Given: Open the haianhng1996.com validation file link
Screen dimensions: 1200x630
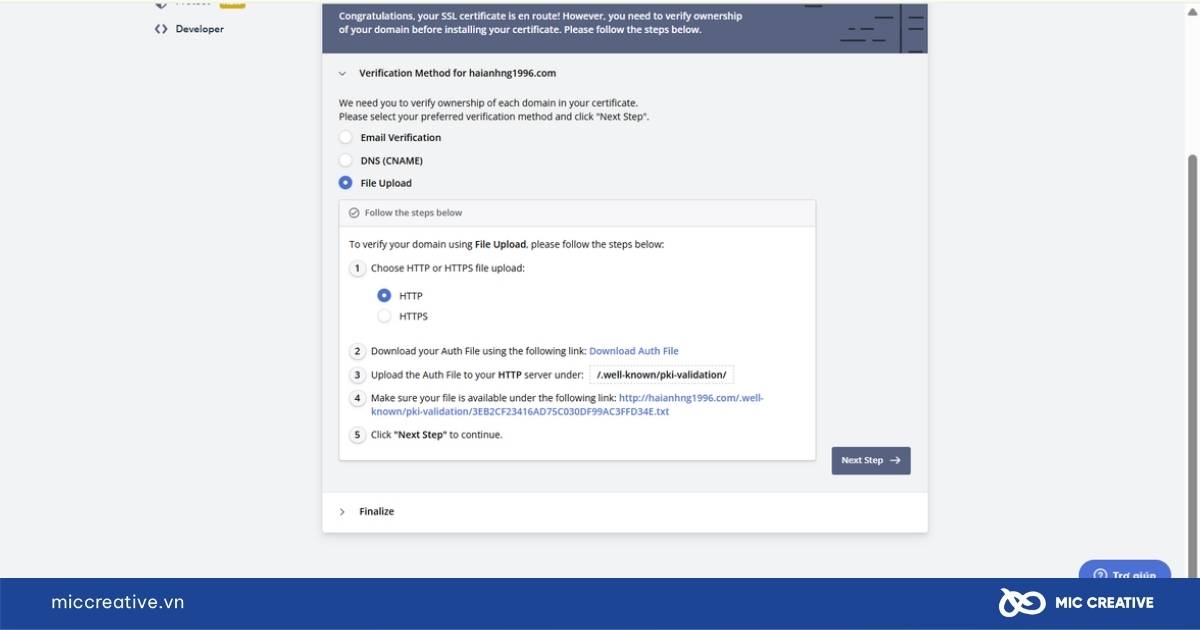Looking at the screenshot, I should [x=567, y=405].
